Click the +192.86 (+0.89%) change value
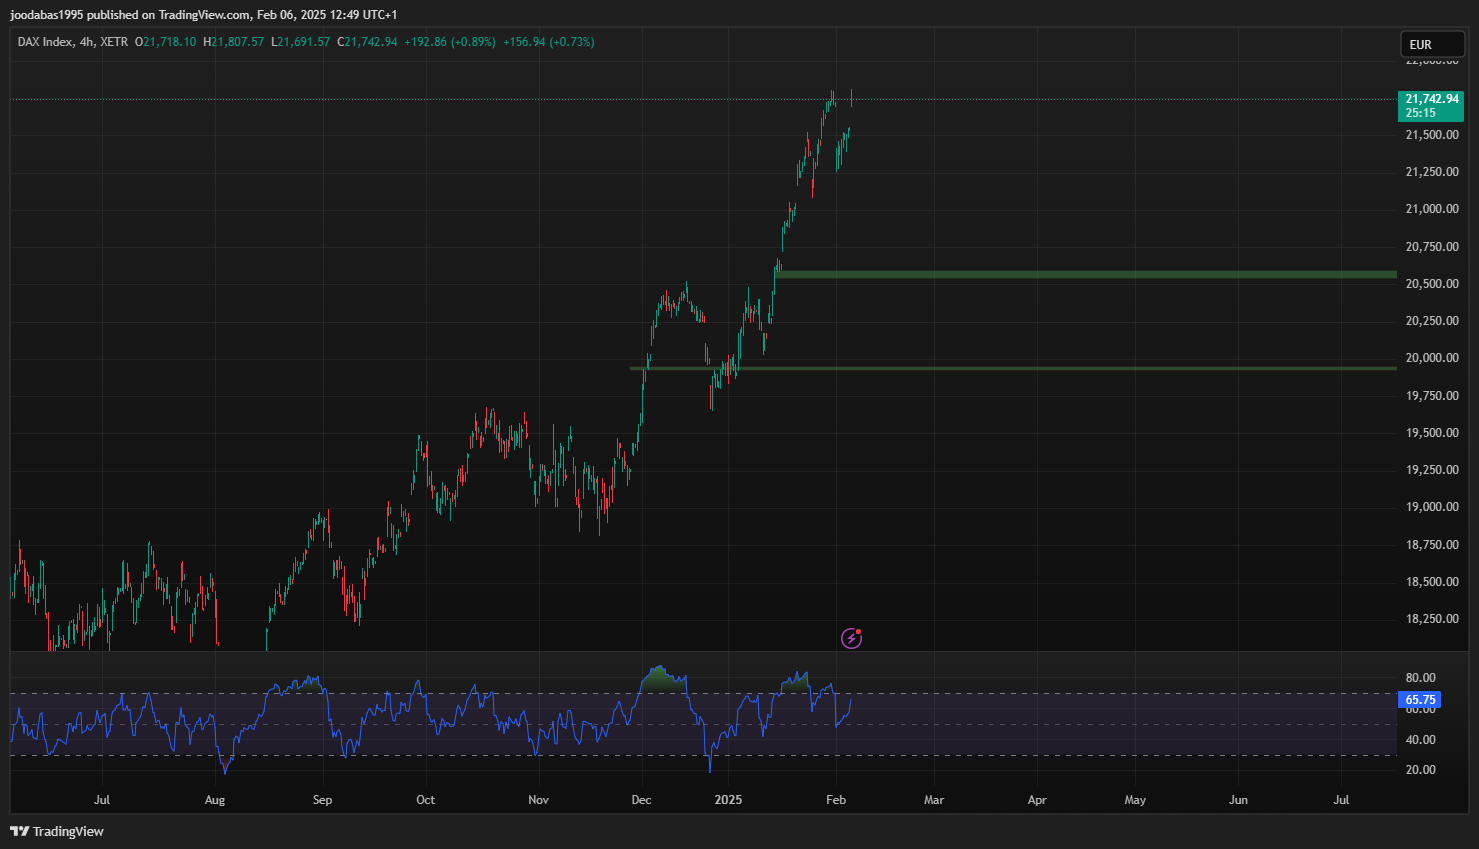This screenshot has width=1479, height=849. 450,42
